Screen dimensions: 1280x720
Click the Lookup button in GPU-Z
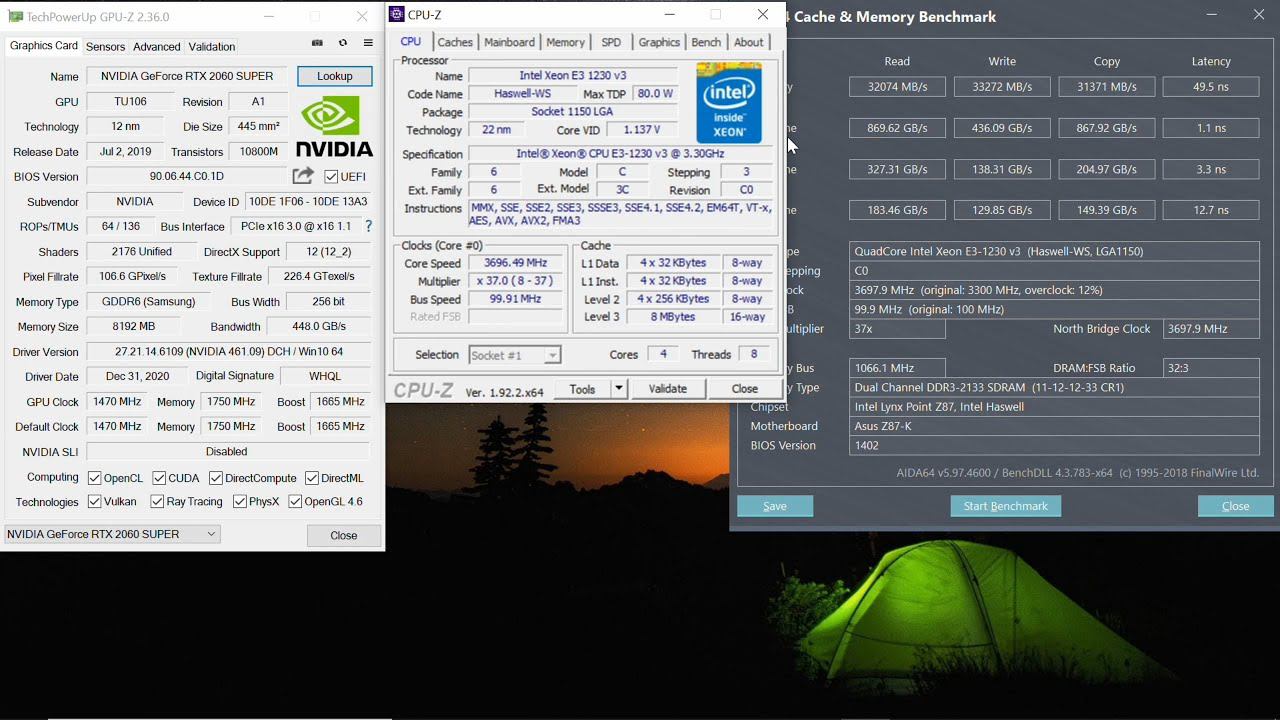point(335,76)
